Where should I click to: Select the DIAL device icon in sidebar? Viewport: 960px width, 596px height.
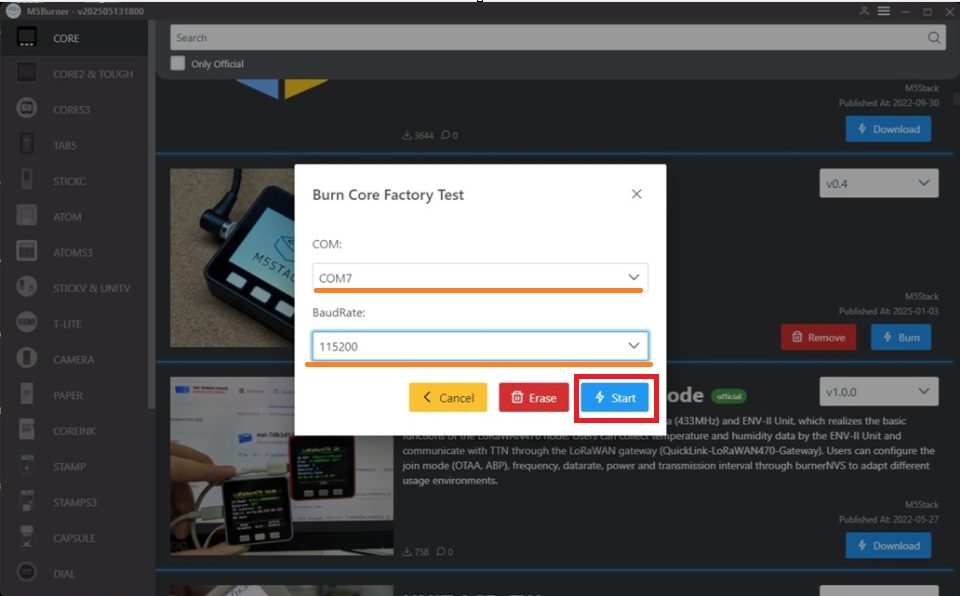click(x=27, y=574)
